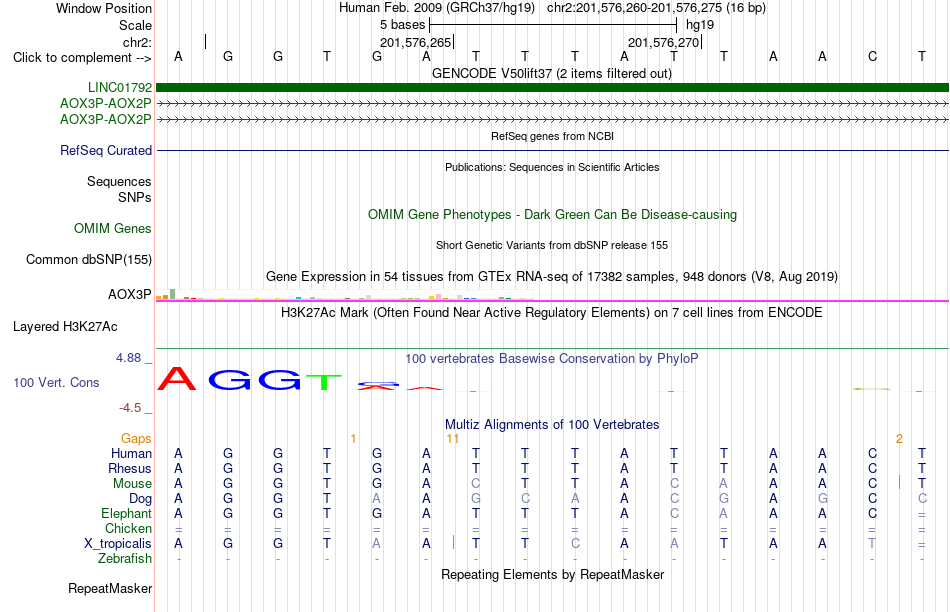This screenshot has width=950, height=612.
Task: Click the Scale label
Action: [x=135, y=25]
